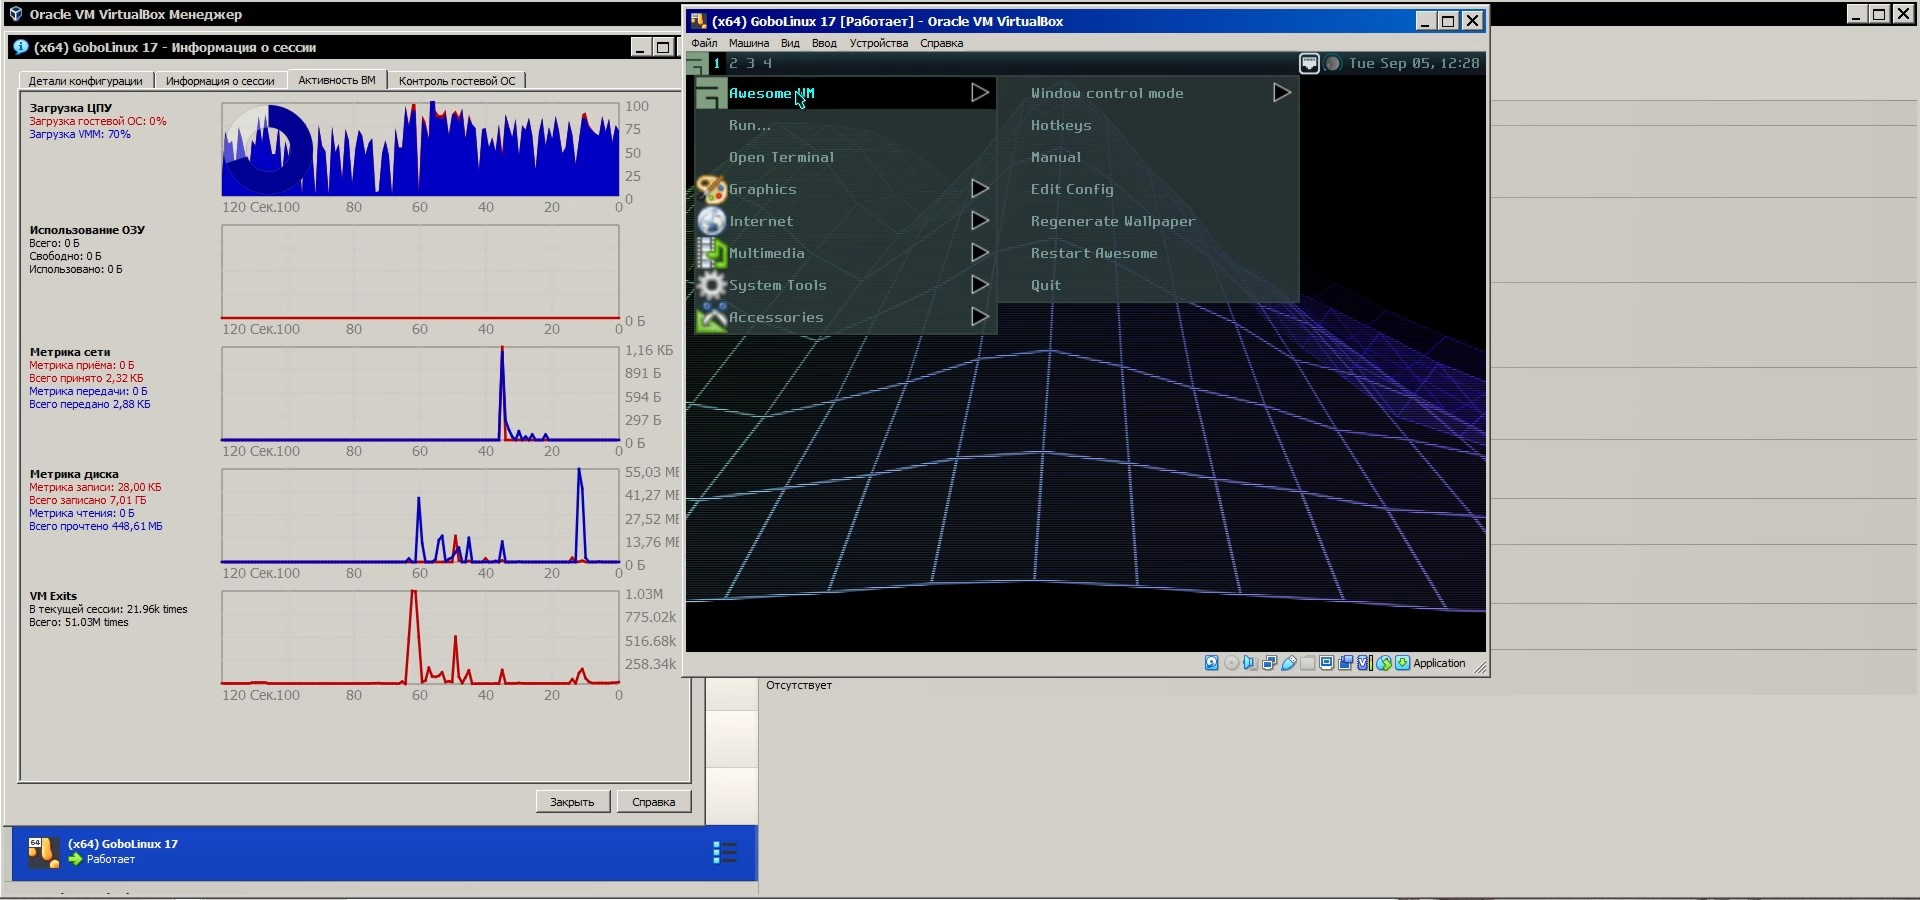The height and width of the screenshot is (900, 1920).
Task: Expand the Graphics submenu arrow
Action: (980, 189)
